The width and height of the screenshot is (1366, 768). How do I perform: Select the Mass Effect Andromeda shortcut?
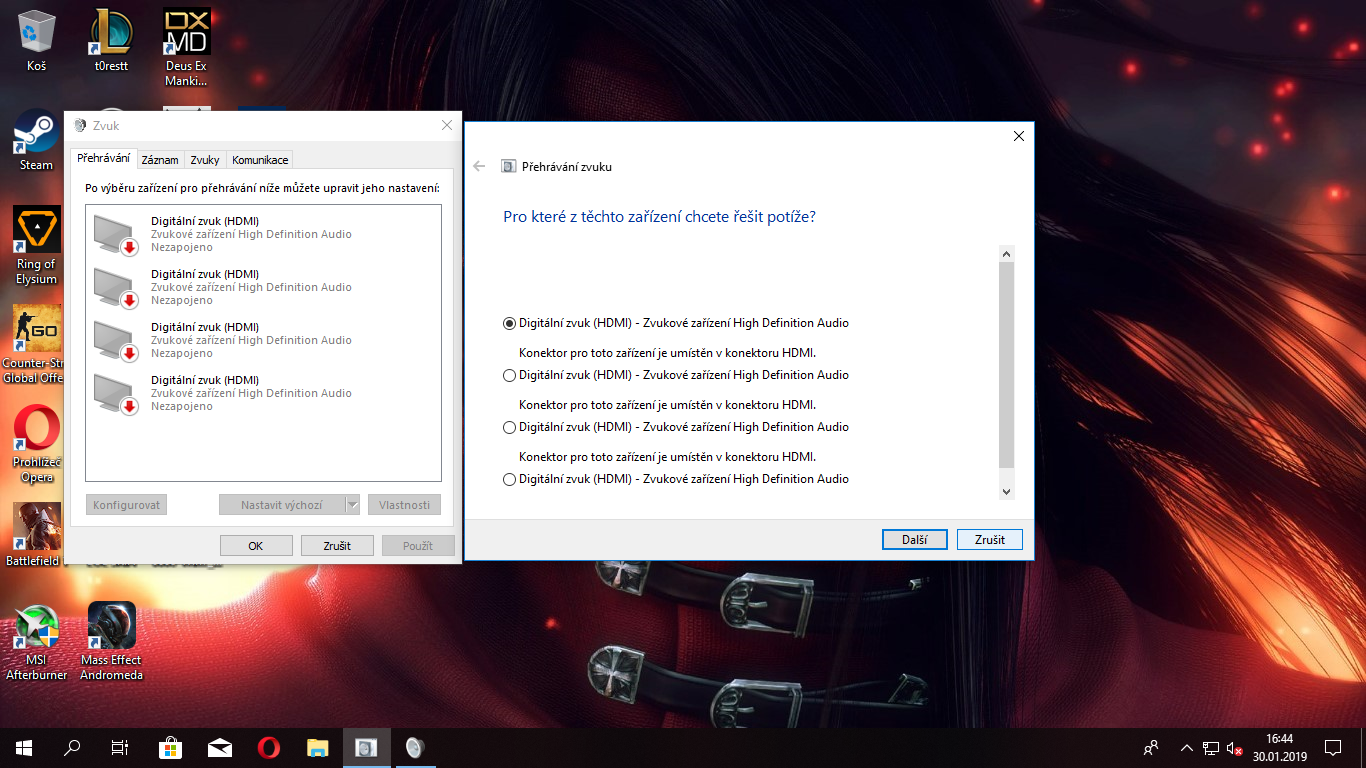[x=111, y=642]
